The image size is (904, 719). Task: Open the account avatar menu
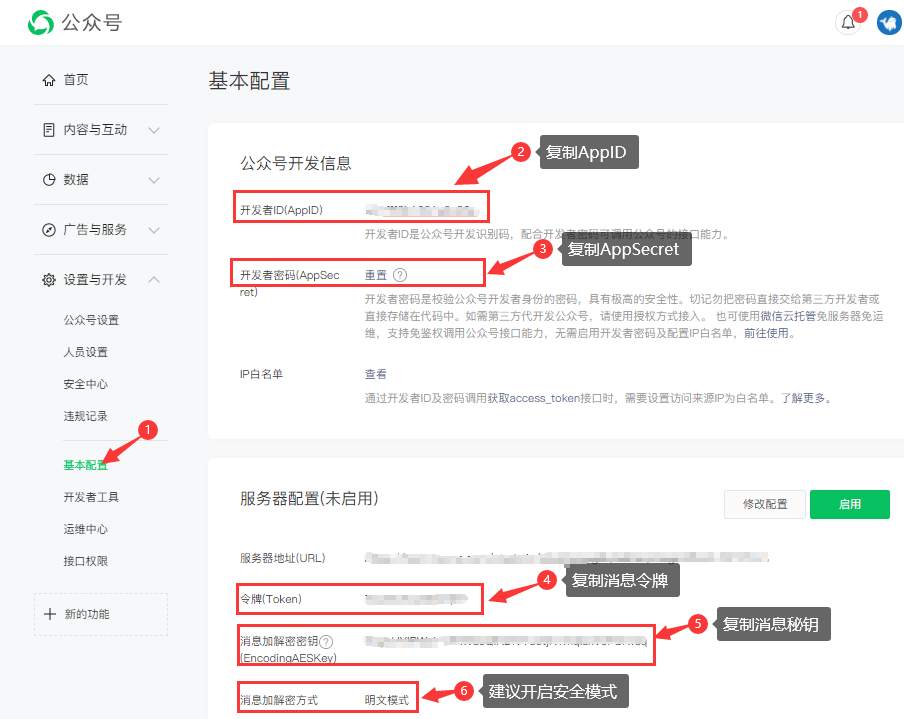[889, 22]
